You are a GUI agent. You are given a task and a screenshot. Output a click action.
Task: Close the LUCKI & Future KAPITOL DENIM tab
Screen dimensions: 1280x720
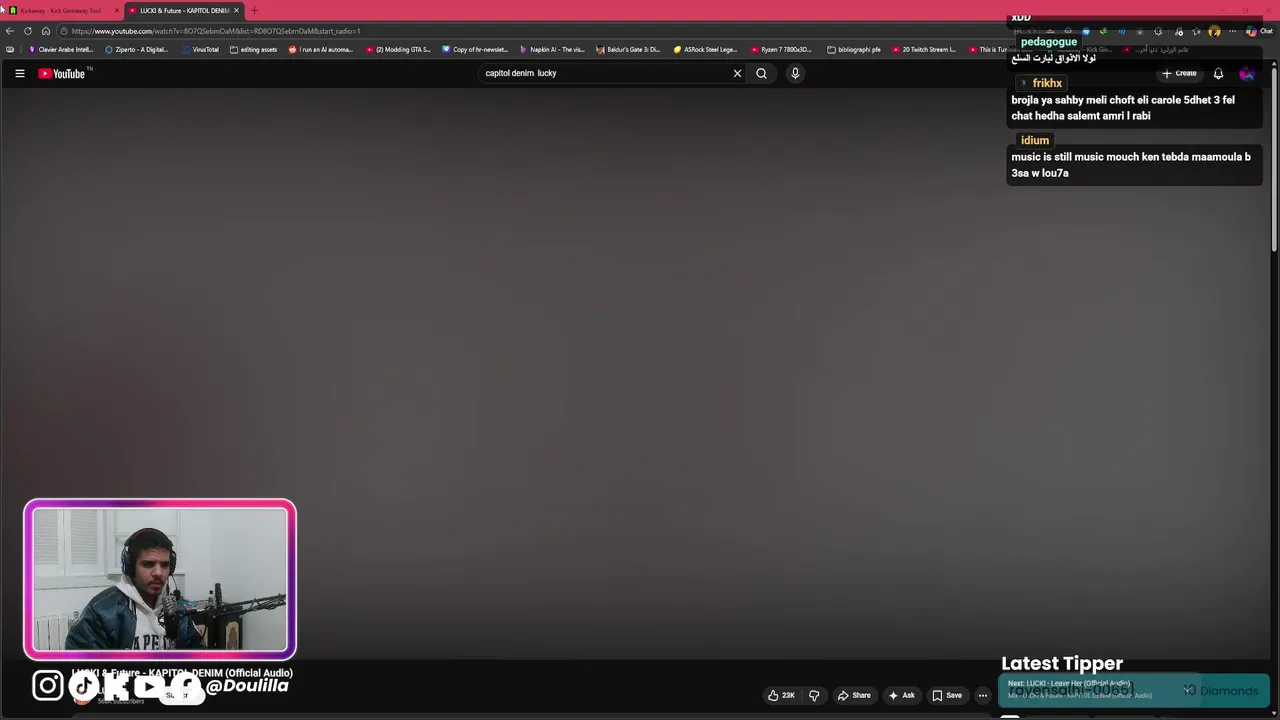click(236, 10)
